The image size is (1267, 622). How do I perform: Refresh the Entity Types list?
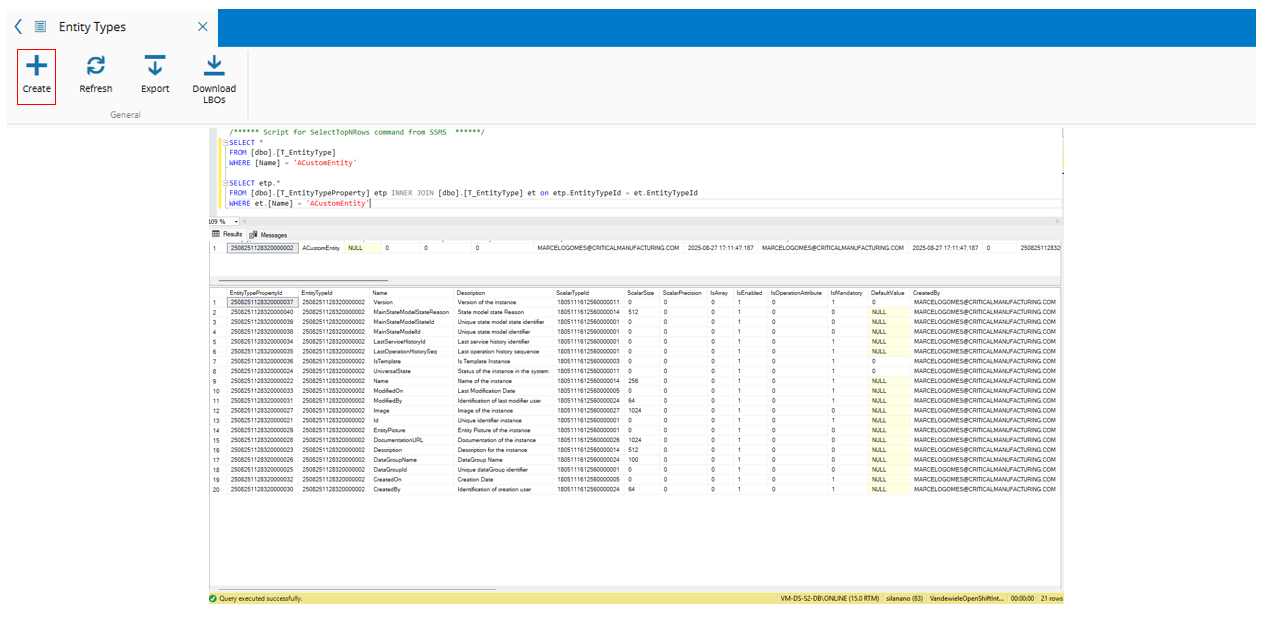click(96, 75)
